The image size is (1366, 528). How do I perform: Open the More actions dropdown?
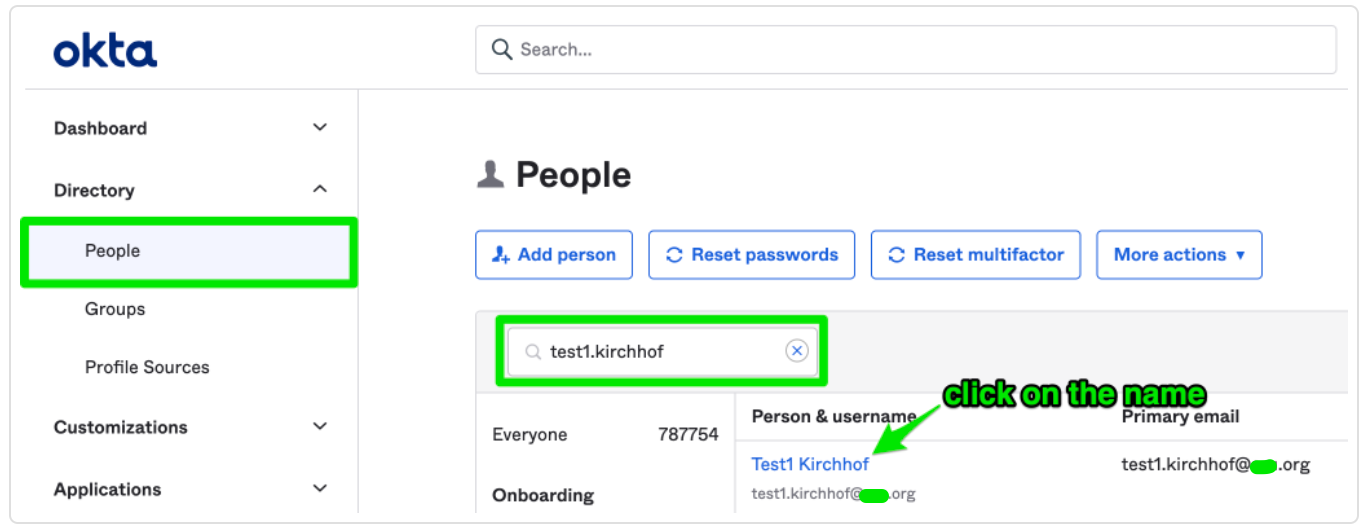1179,255
